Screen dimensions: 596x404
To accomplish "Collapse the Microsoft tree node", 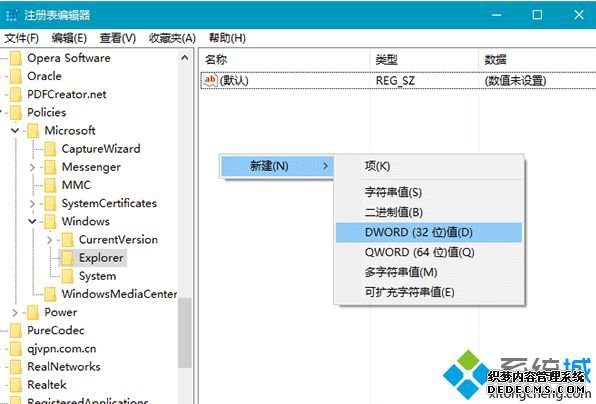I will click(15, 131).
